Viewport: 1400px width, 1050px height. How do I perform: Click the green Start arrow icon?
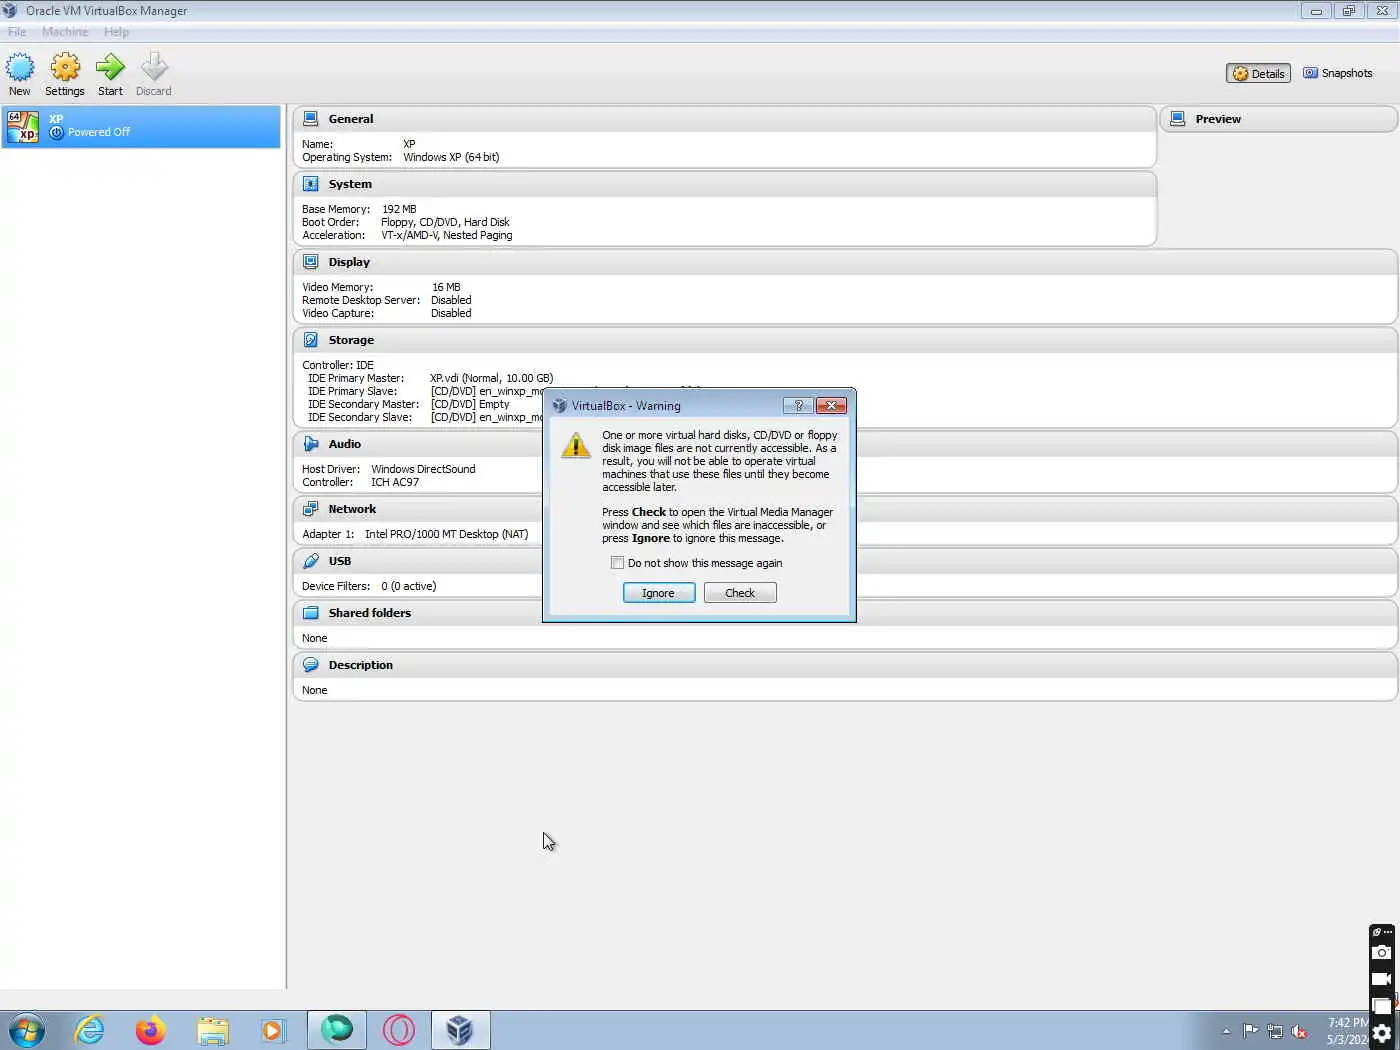pyautogui.click(x=110, y=68)
